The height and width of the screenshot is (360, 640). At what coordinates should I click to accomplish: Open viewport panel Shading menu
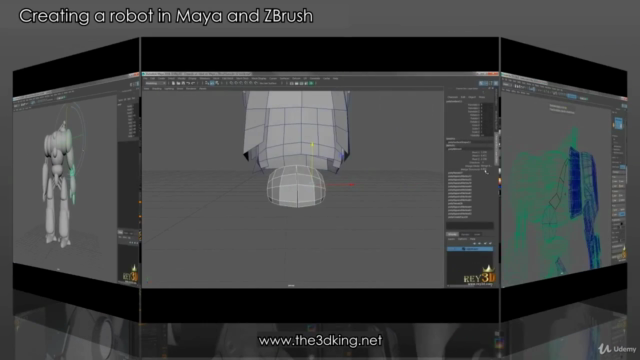pyautogui.click(x=157, y=89)
